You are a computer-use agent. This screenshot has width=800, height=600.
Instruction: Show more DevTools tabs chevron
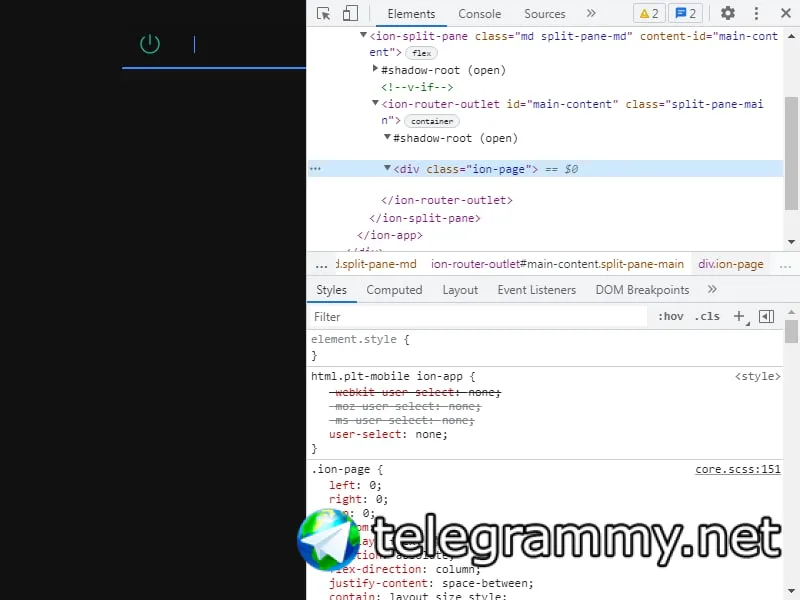tap(591, 13)
